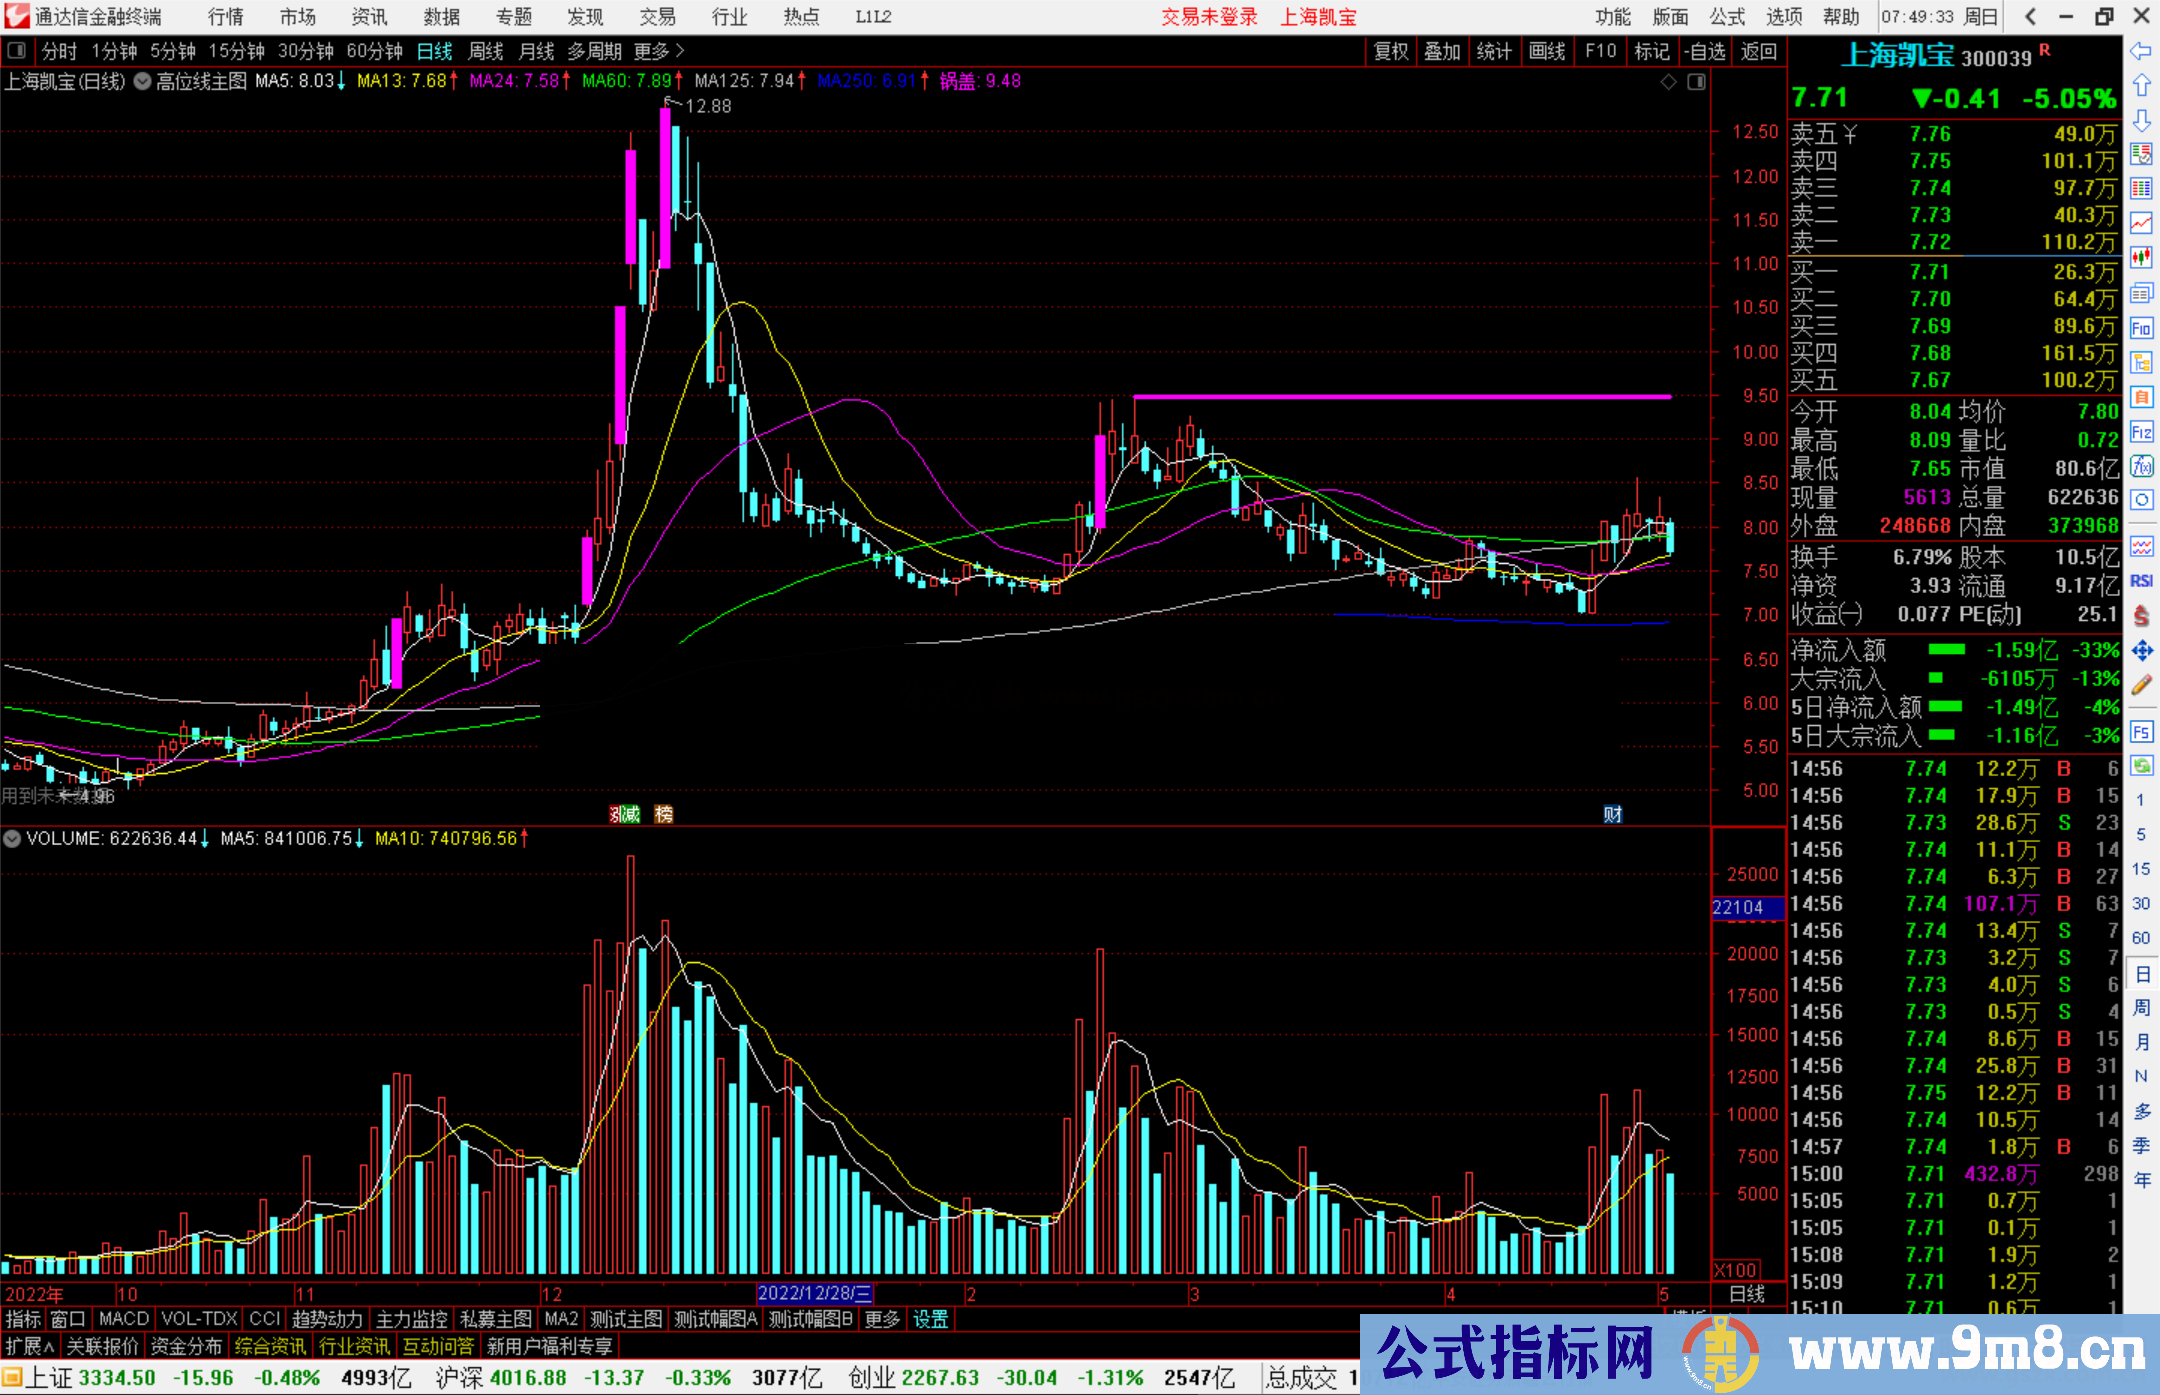Click the 设置 settings link
Viewport: 2160px width, 1395px height.
(930, 1320)
